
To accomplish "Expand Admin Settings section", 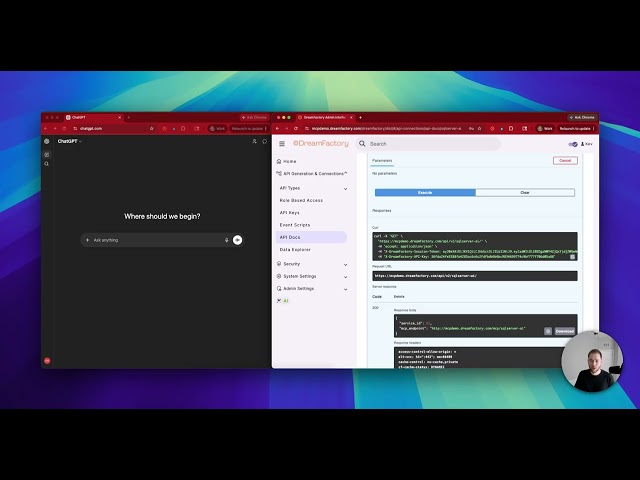I will [x=312, y=289].
